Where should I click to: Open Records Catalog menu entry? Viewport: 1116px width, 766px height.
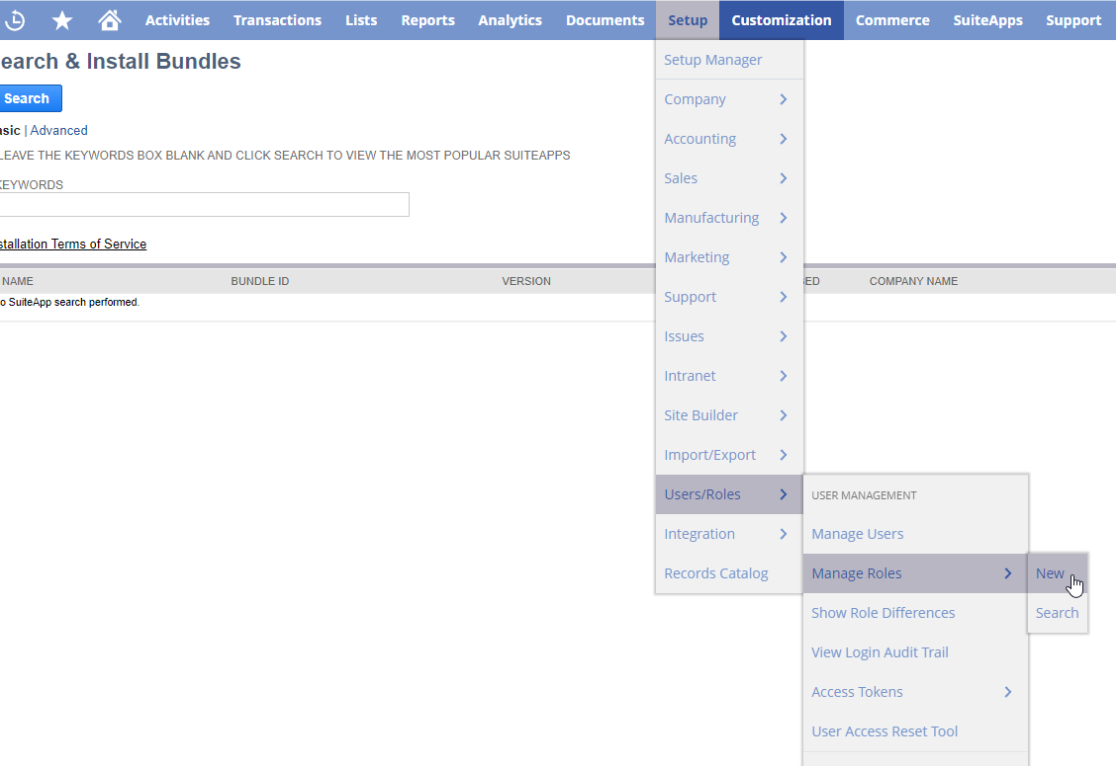730,573
